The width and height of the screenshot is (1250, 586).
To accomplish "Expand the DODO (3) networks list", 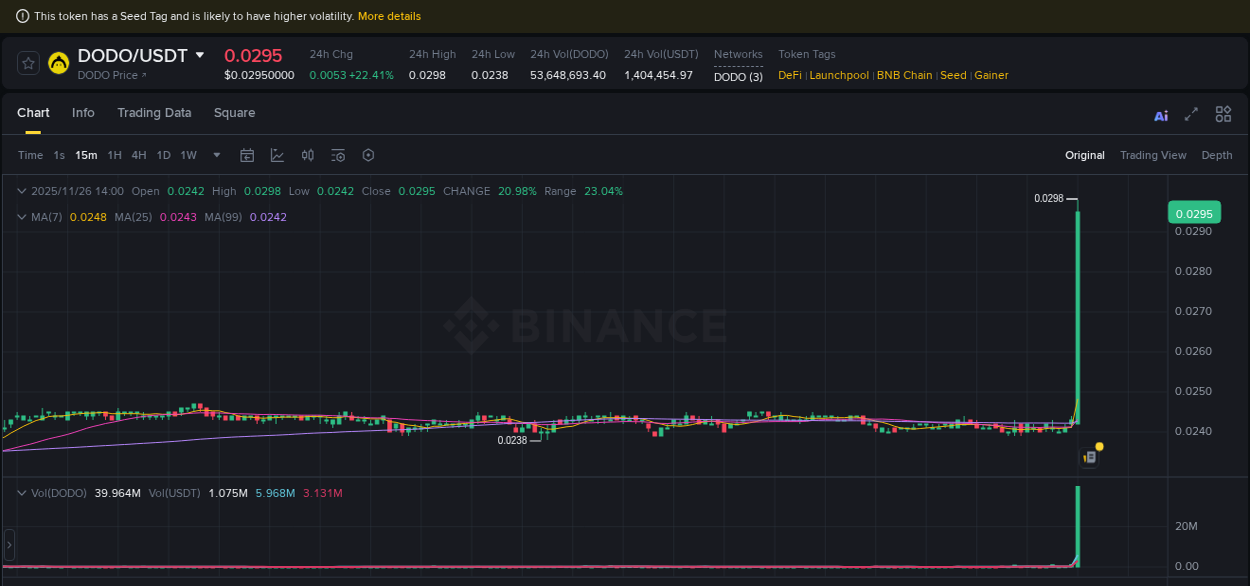I will pos(738,76).
